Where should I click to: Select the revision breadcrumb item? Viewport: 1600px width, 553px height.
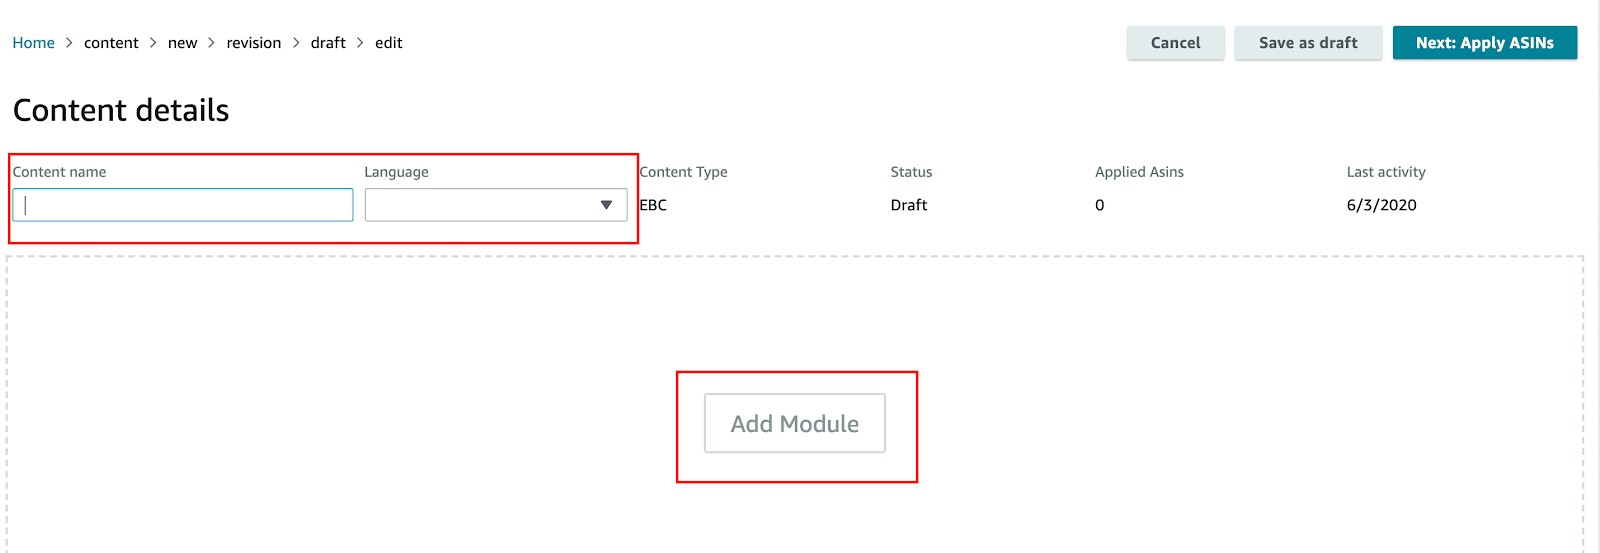[x=253, y=43]
